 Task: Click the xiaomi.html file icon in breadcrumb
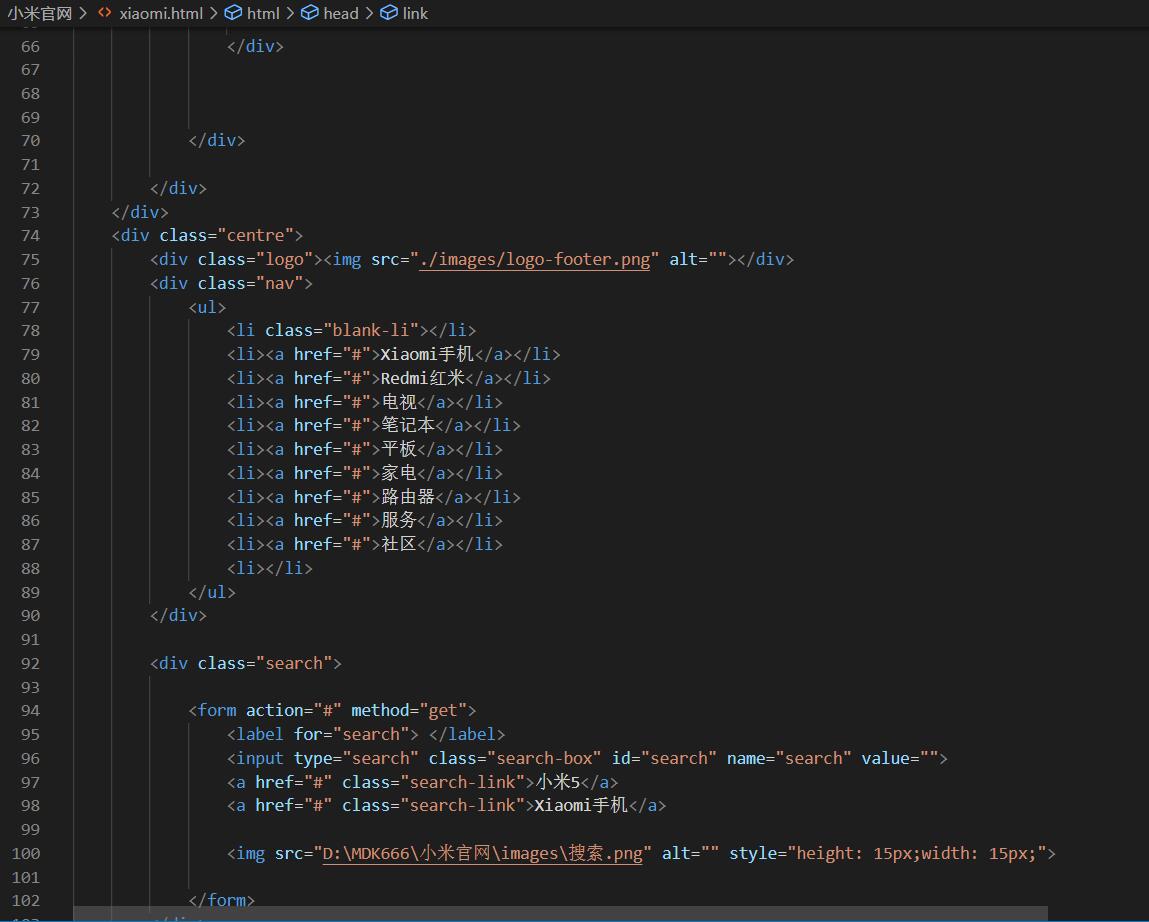pos(104,13)
